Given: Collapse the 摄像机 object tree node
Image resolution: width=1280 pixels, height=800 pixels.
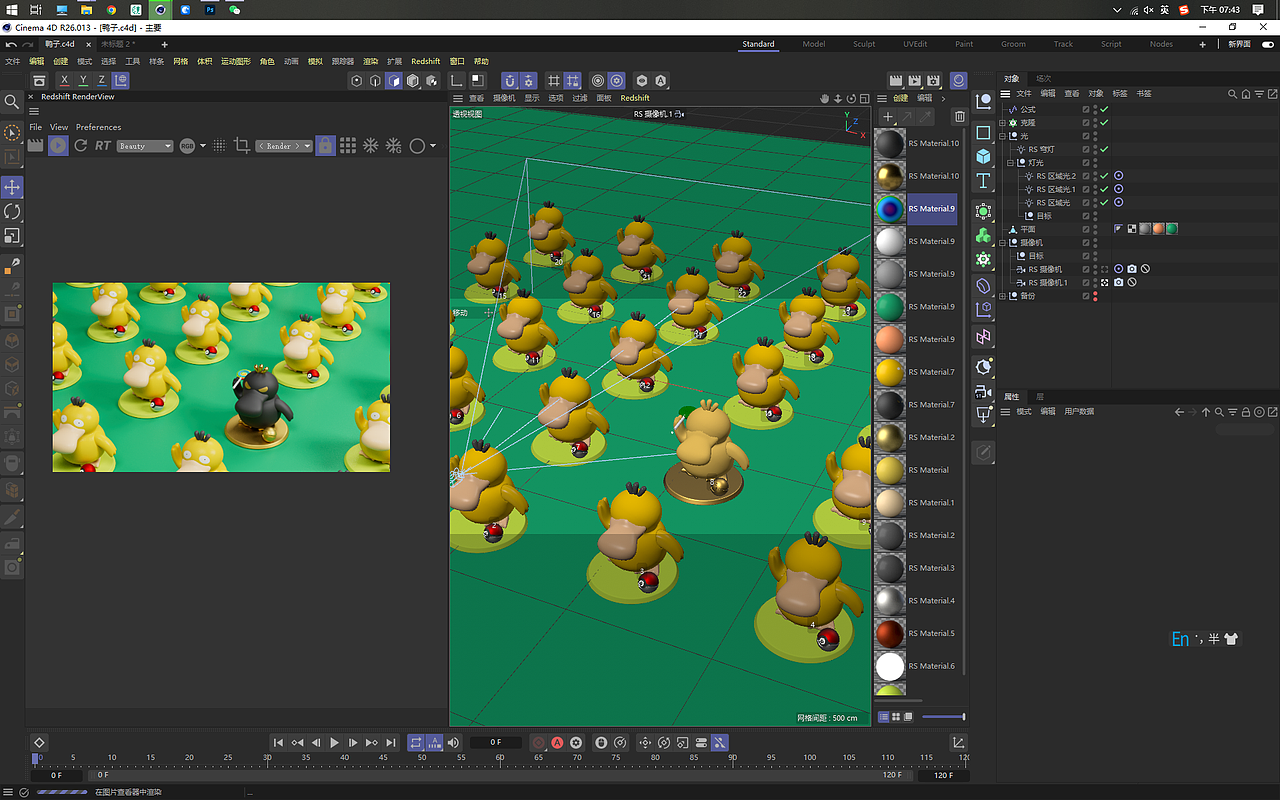Looking at the screenshot, I should pos(1004,243).
